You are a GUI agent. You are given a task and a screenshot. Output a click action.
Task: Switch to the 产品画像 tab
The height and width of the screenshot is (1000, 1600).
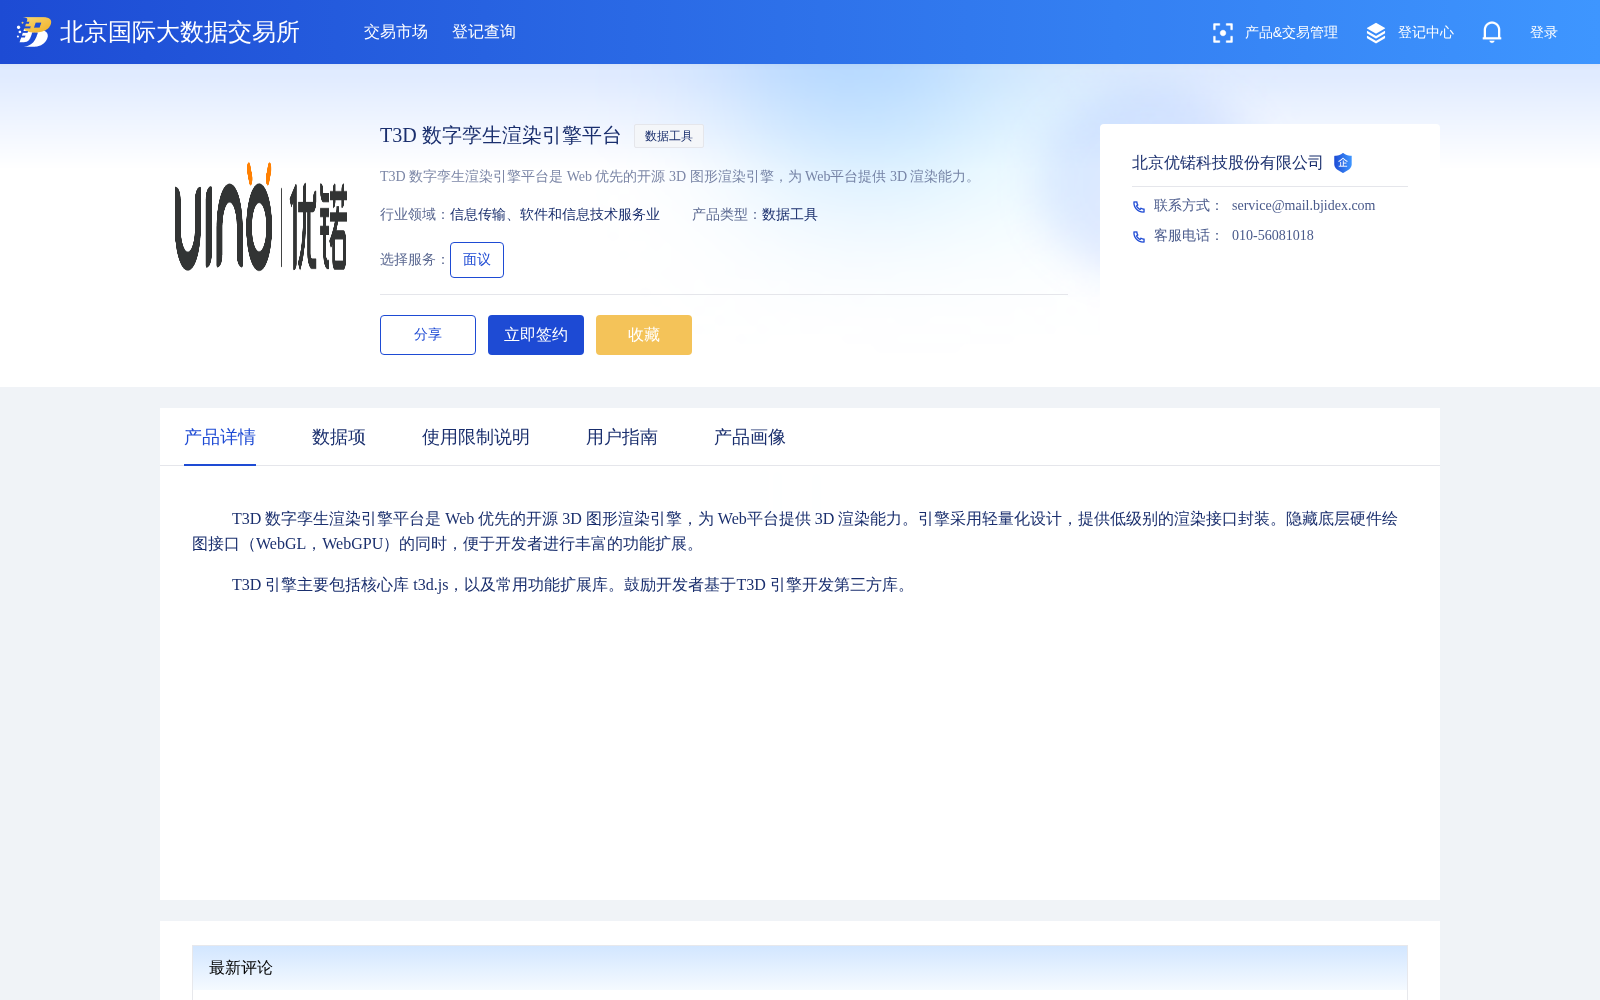tap(750, 437)
